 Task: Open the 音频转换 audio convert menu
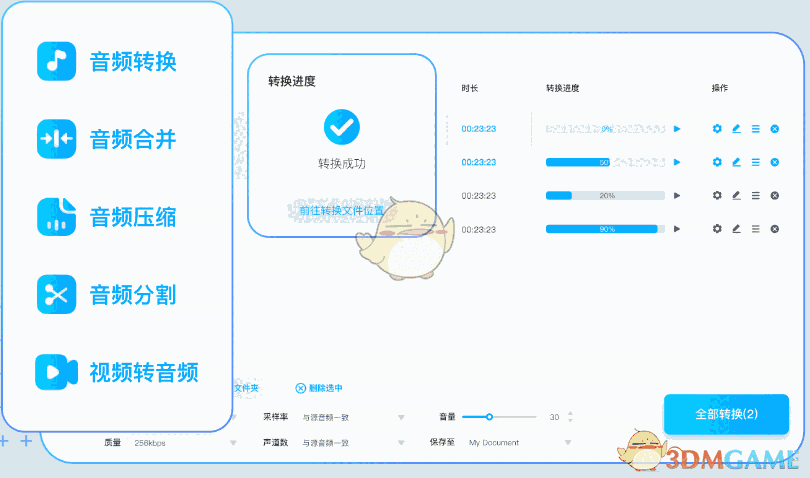[107, 61]
